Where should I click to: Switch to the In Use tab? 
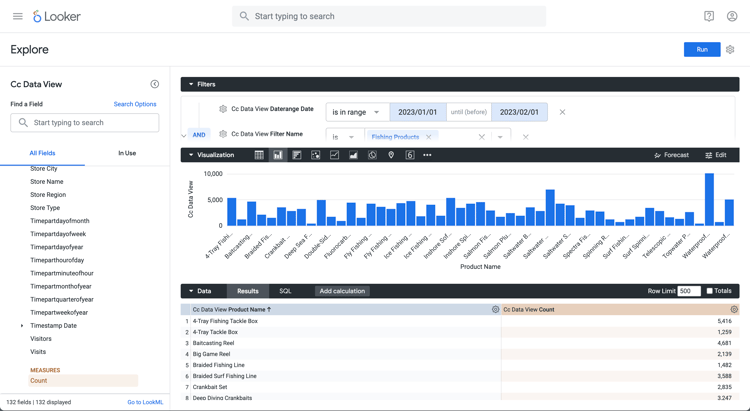127,153
